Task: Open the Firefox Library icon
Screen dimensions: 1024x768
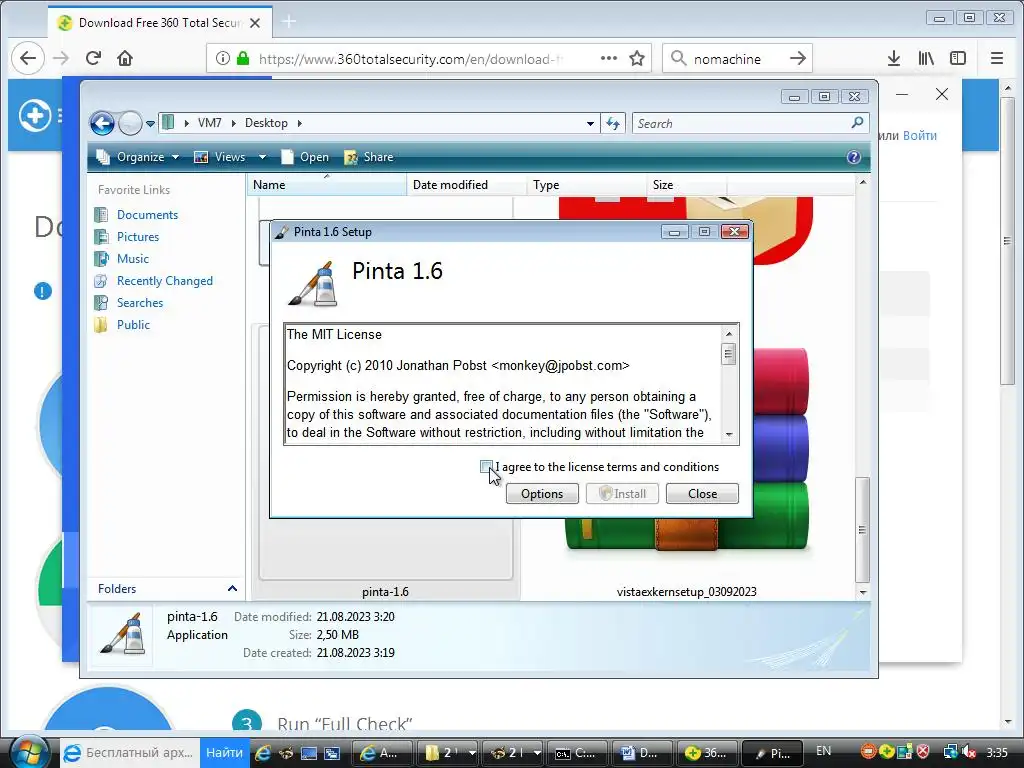Action: (x=926, y=58)
